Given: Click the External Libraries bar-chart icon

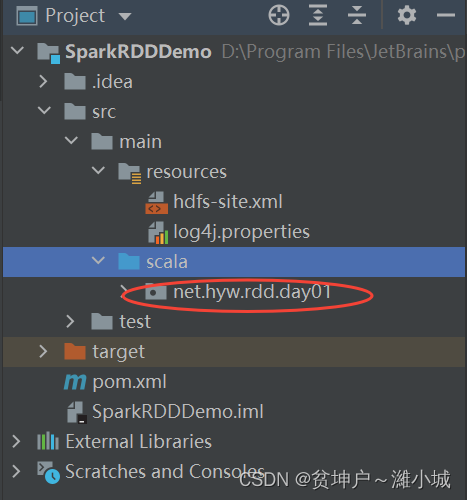Looking at the screenshot, I should point(48,441).
